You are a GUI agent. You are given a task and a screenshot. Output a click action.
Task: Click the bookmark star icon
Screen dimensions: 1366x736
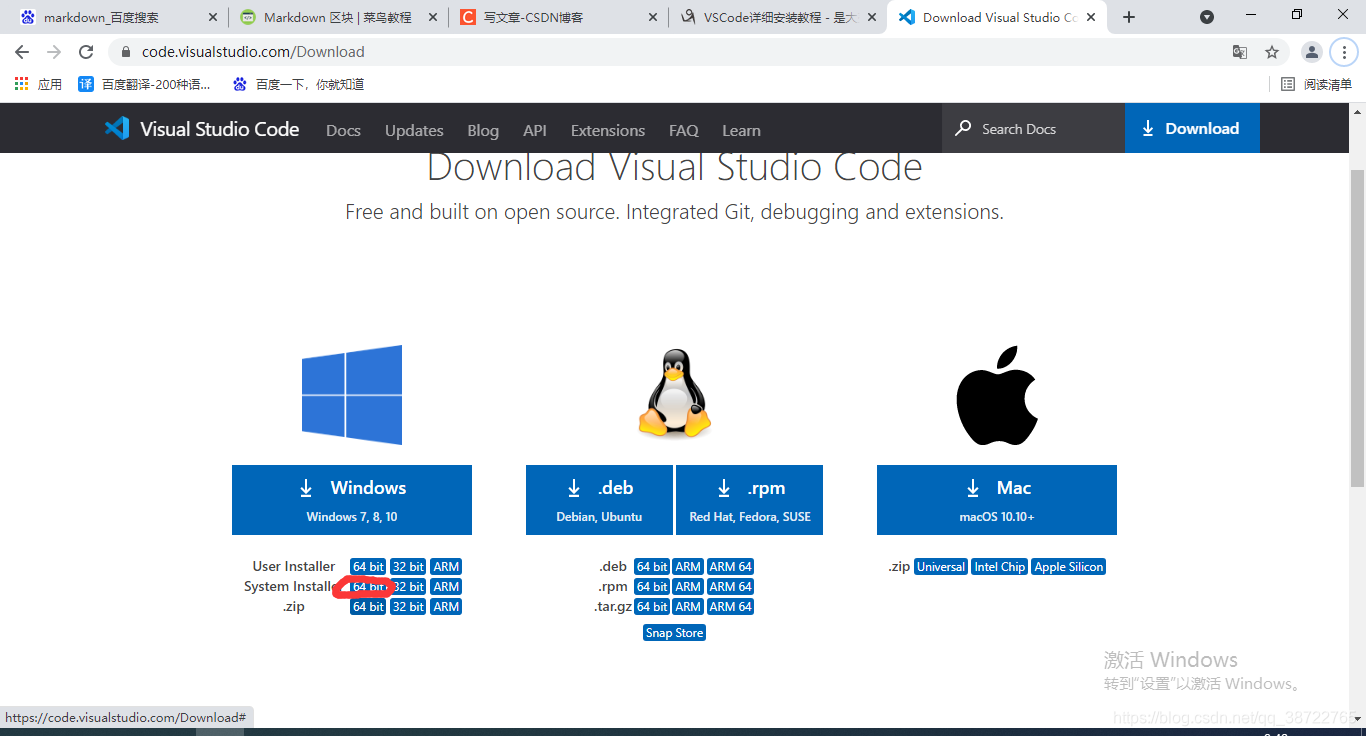pos(1272,52)
